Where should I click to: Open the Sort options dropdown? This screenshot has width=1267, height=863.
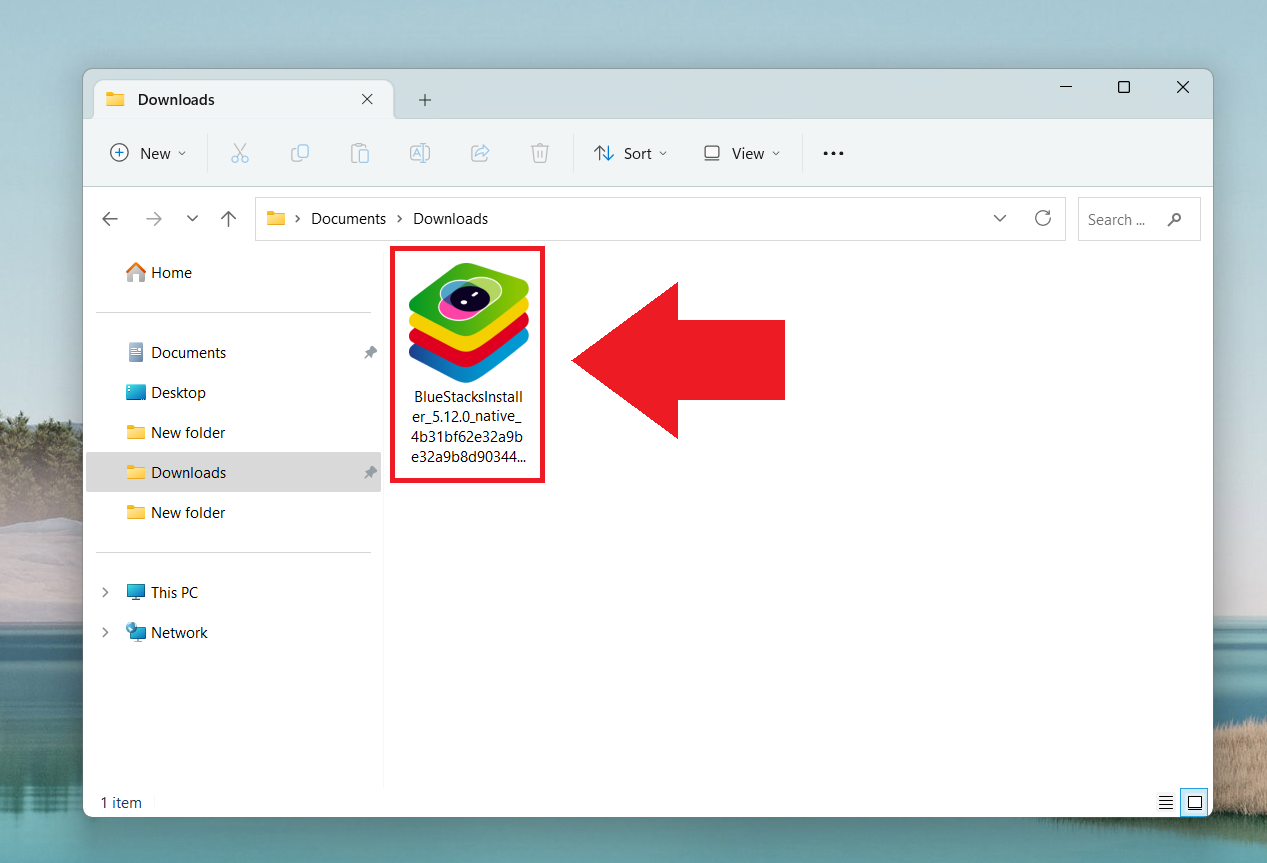point(631,153)
